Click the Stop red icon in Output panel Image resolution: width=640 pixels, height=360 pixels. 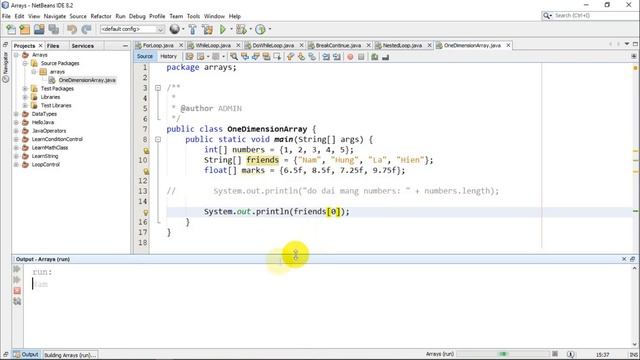pos(17,291)
